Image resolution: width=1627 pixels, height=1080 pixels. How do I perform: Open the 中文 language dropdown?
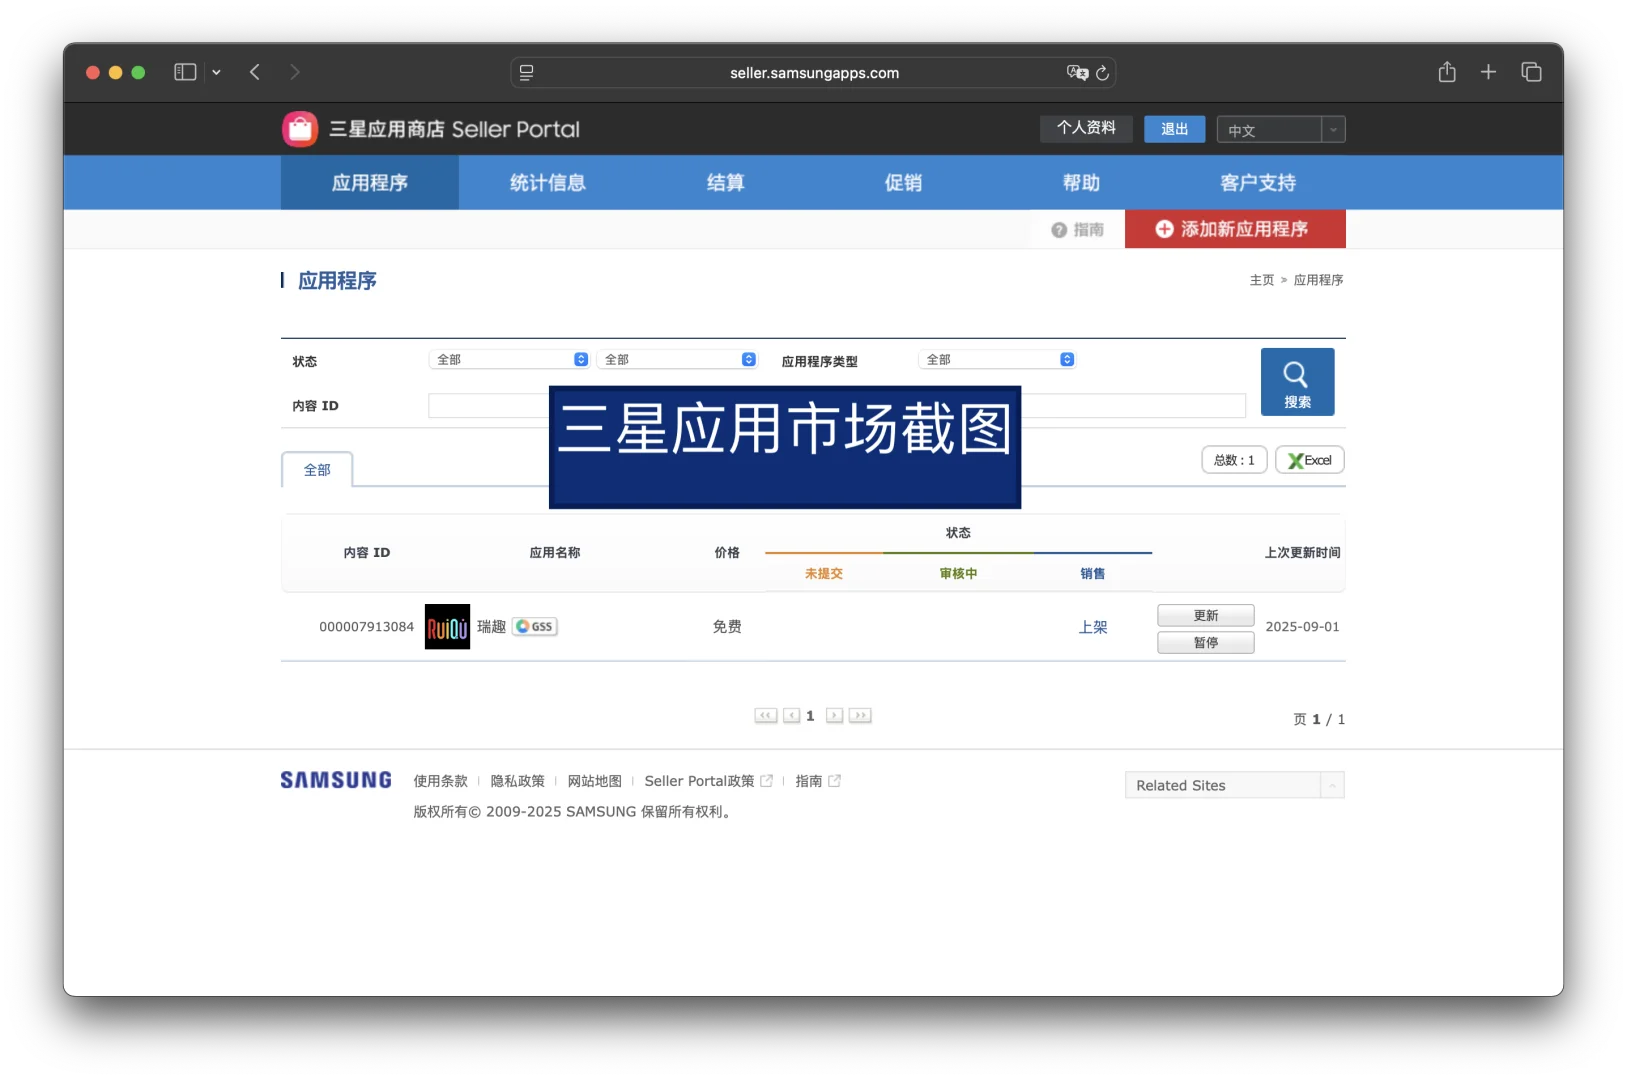tap(1281, 130)
